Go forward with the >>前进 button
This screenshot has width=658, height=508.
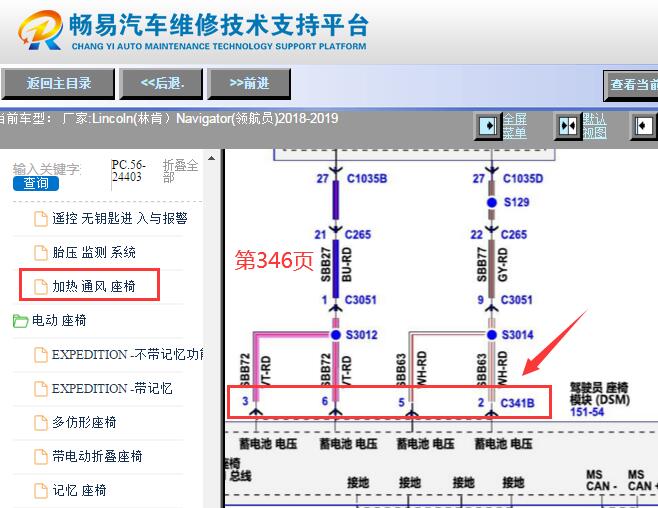(249, 83)
